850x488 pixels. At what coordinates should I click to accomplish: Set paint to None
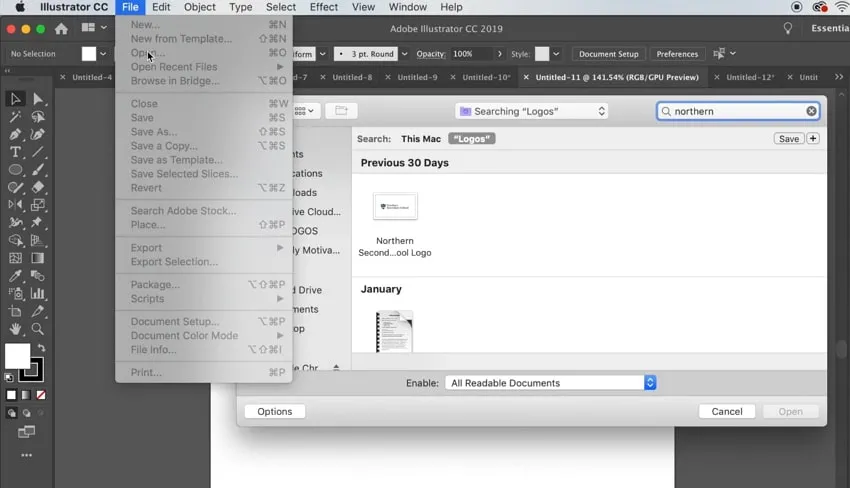41,395
